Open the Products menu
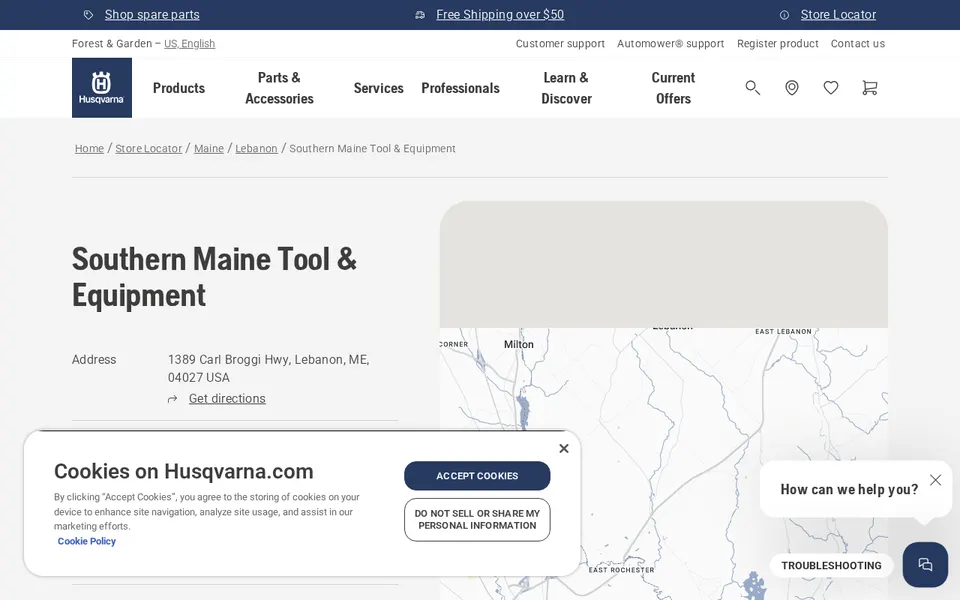This screenshot has height=600, width=960. 179,88
